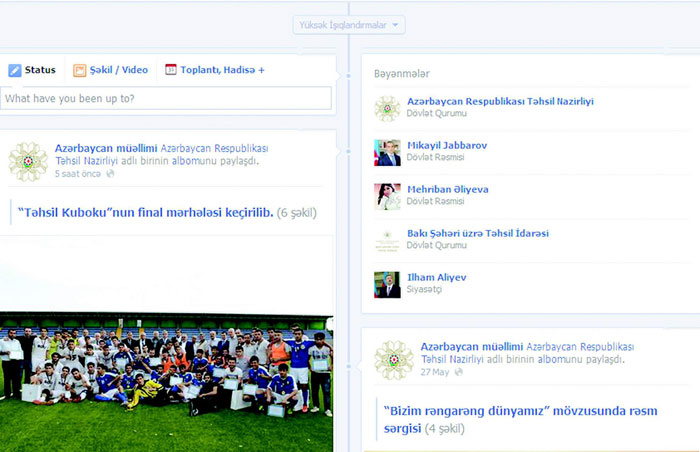The image size is (700, 452).
Task: Click the globe privacy icon next to 5 saat öncə
Action: tap(110, 174)
